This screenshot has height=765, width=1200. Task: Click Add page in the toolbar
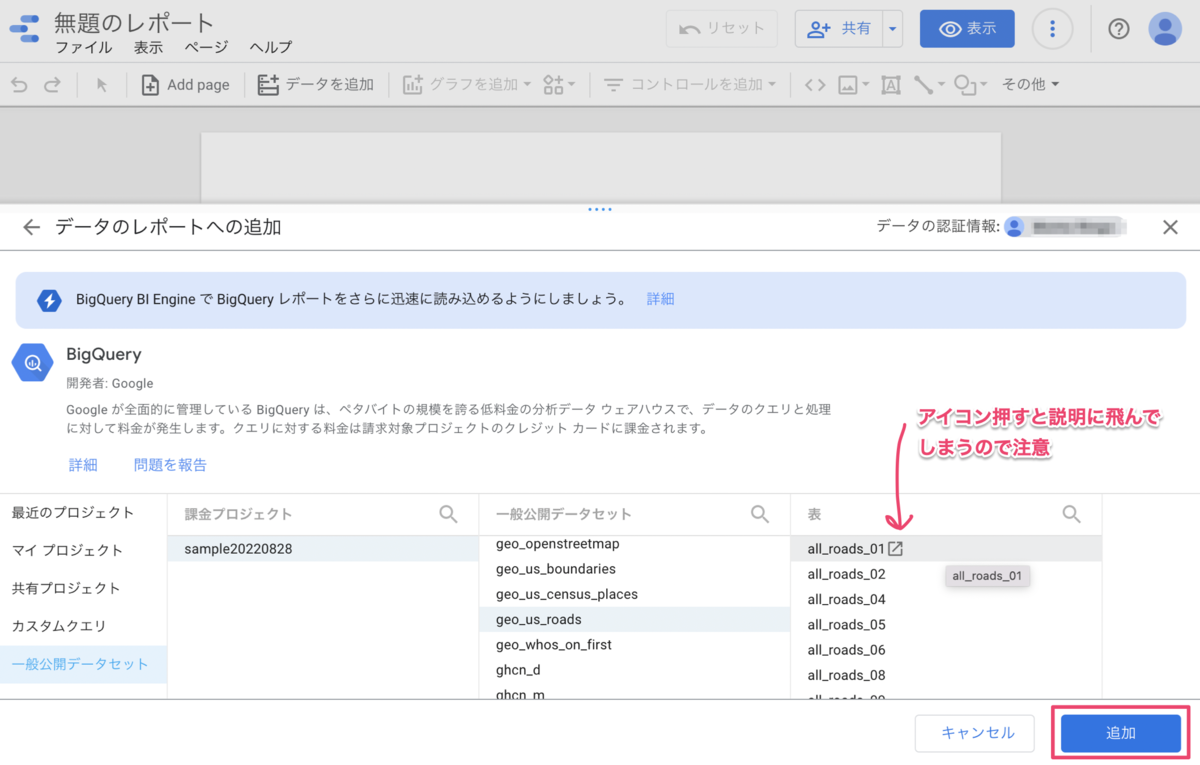click(x=185, y=85)
